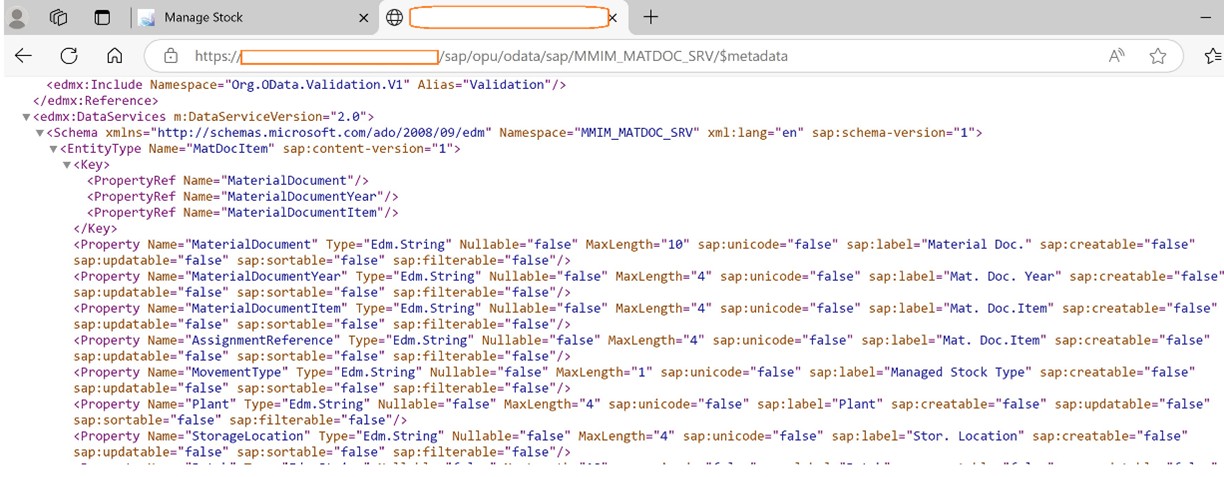1224x477 pixels.
Task: Click m:DataServiceVersion="2.0" attribute
Action: click(x=270, y=117)
